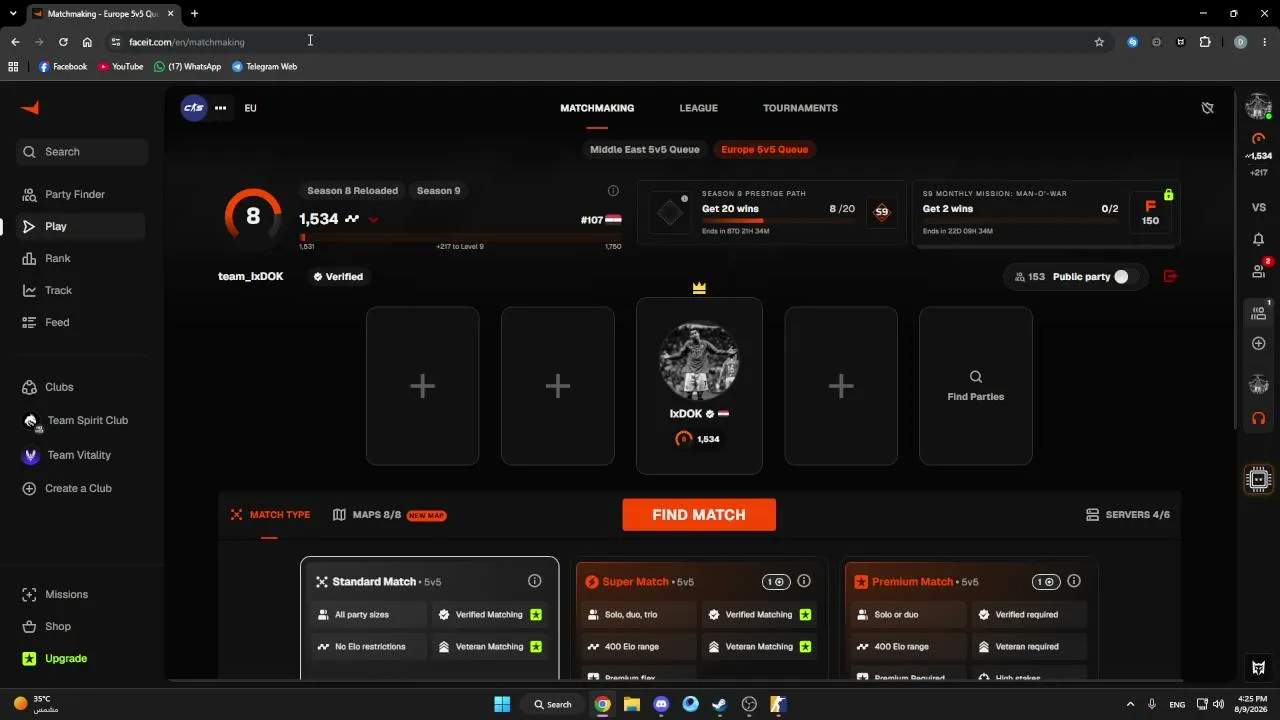Open Discord from the taskbar
Screen dimensions: 1280x720
tap(661, 704)
